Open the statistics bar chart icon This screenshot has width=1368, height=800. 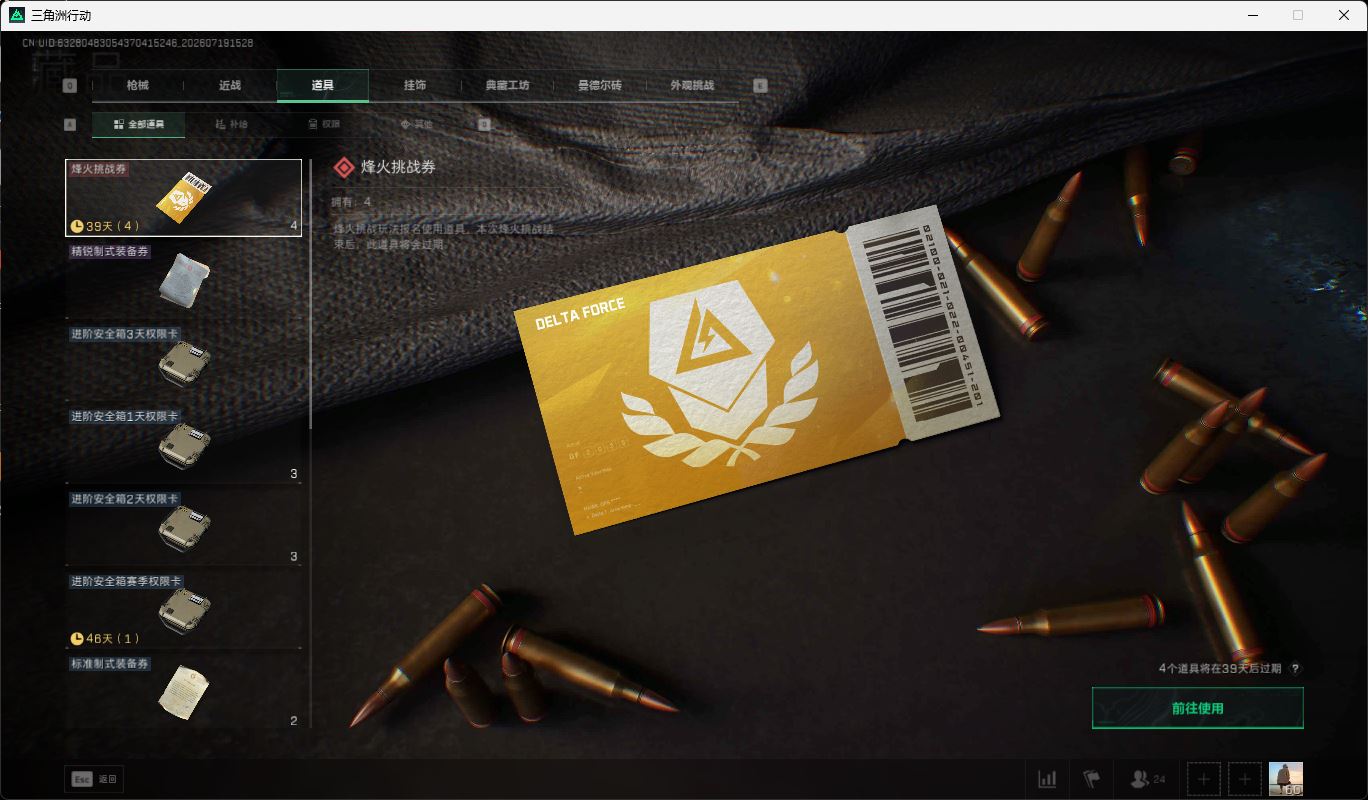click(1047, 779)
